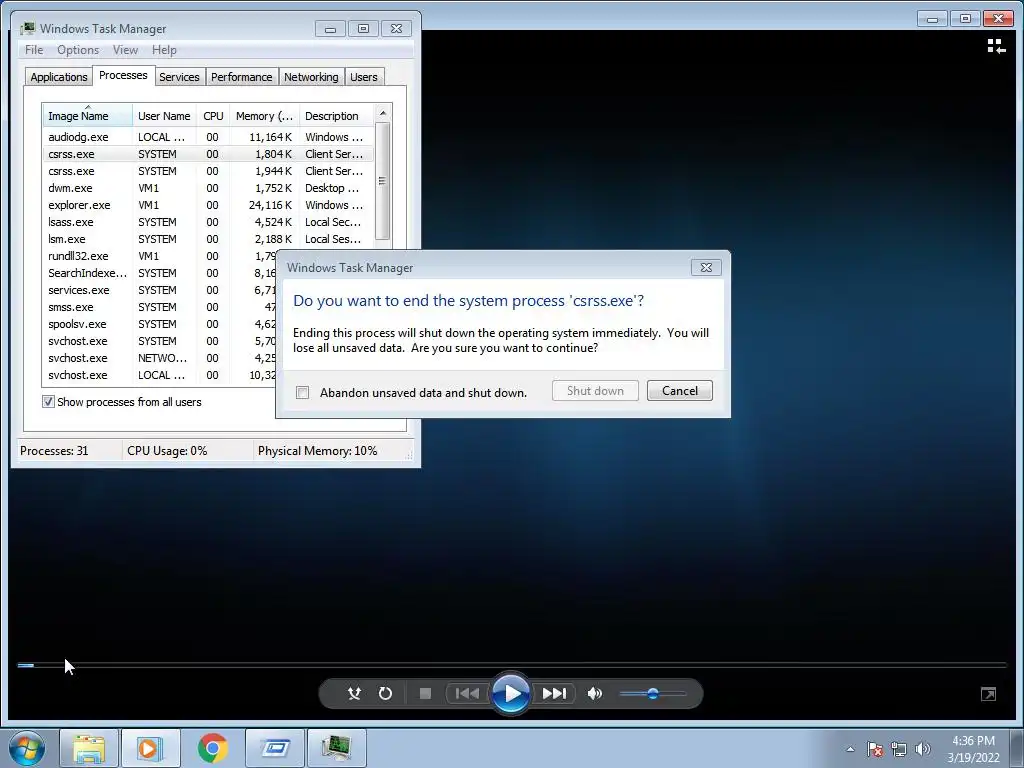Open the Users tab
This screenshot has width=1024, height=768.
[x=364, y=77]
